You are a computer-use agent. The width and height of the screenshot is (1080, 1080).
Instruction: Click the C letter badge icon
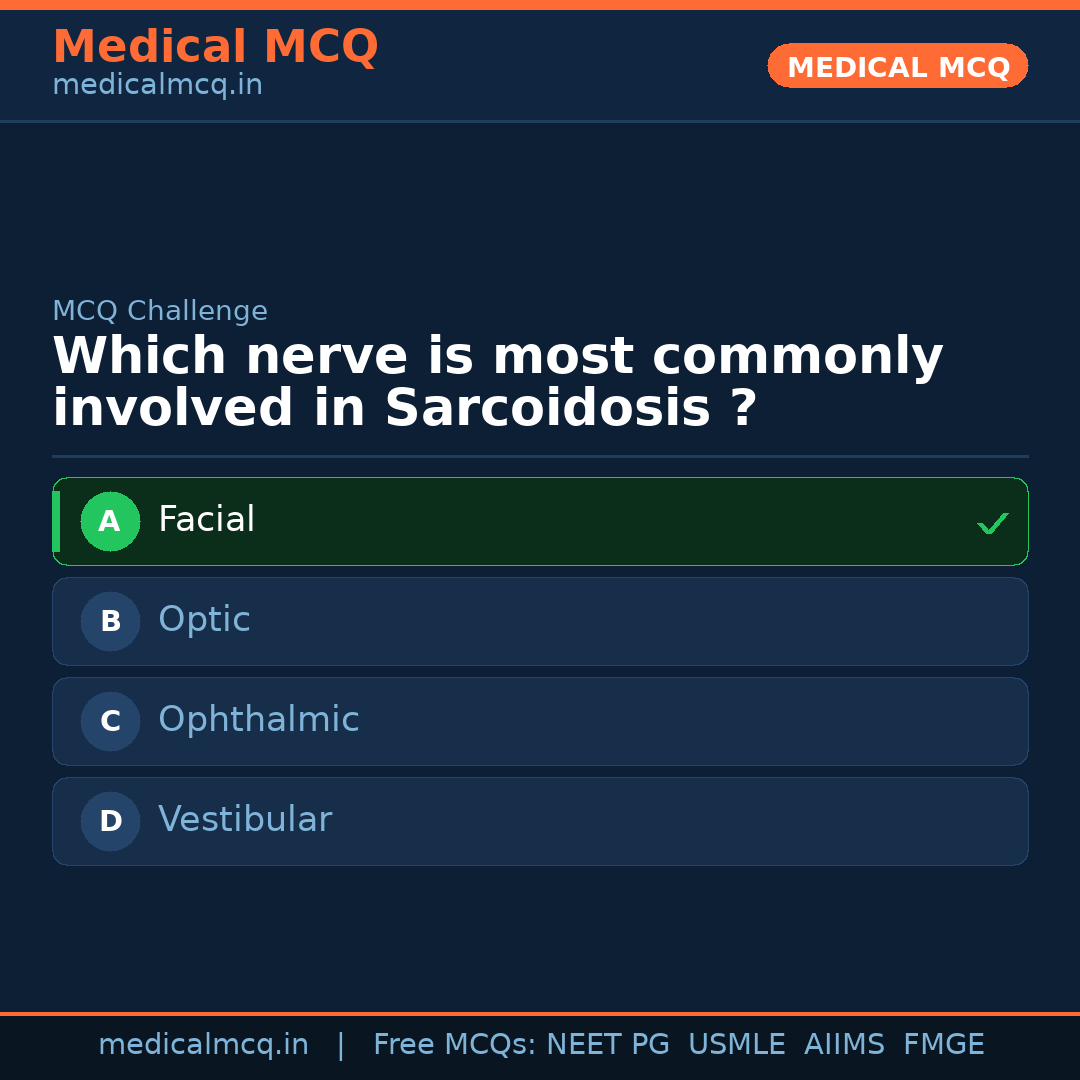(110, 721)
